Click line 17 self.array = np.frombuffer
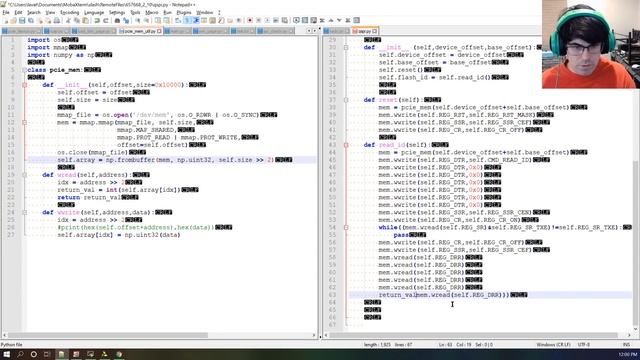The height and width of the screenshot is (360, 640). tap(165, 160)
